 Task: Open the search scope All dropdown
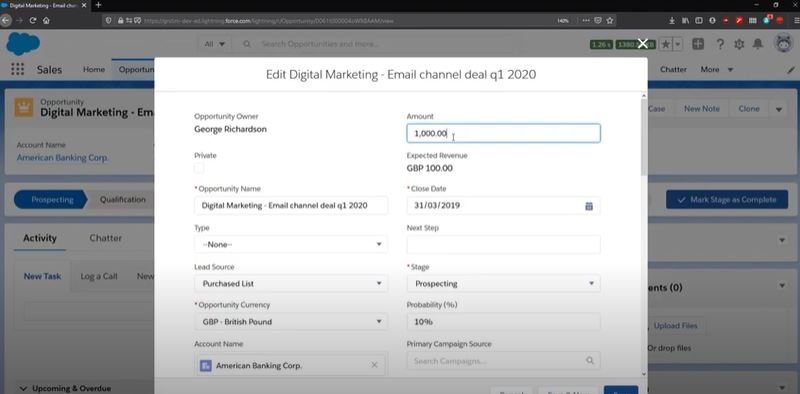click(x=215, y=44)
